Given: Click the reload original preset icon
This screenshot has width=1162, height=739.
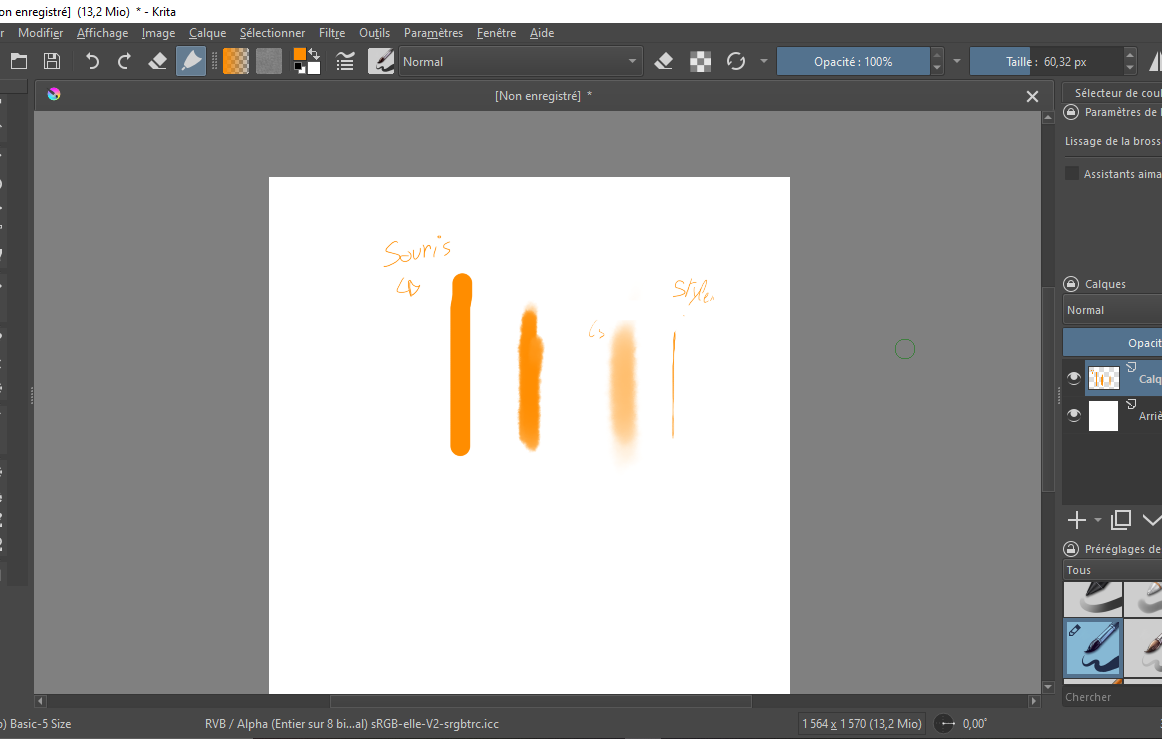Looking at the screenshot, I should click(735, 60).
